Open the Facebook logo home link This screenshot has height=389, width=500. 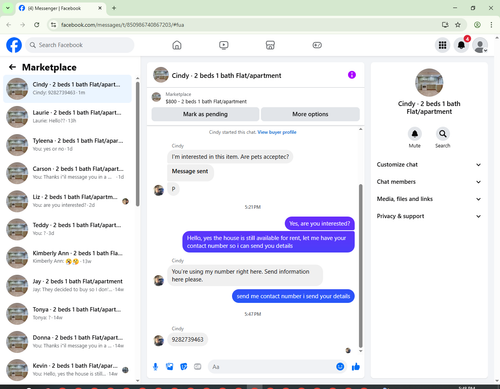pos(14,45)
